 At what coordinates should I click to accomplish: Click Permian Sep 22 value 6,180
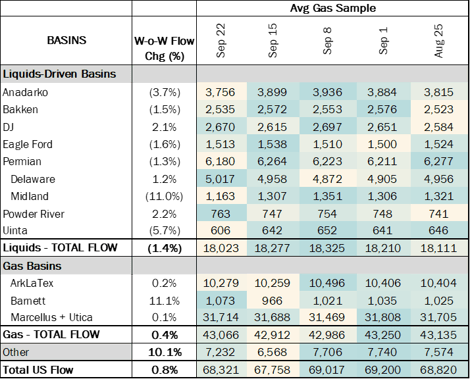[222, 162]
